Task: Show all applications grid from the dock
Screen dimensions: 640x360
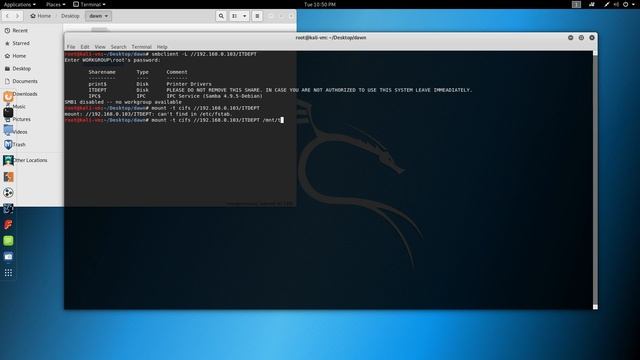Action: coord(8,273)
